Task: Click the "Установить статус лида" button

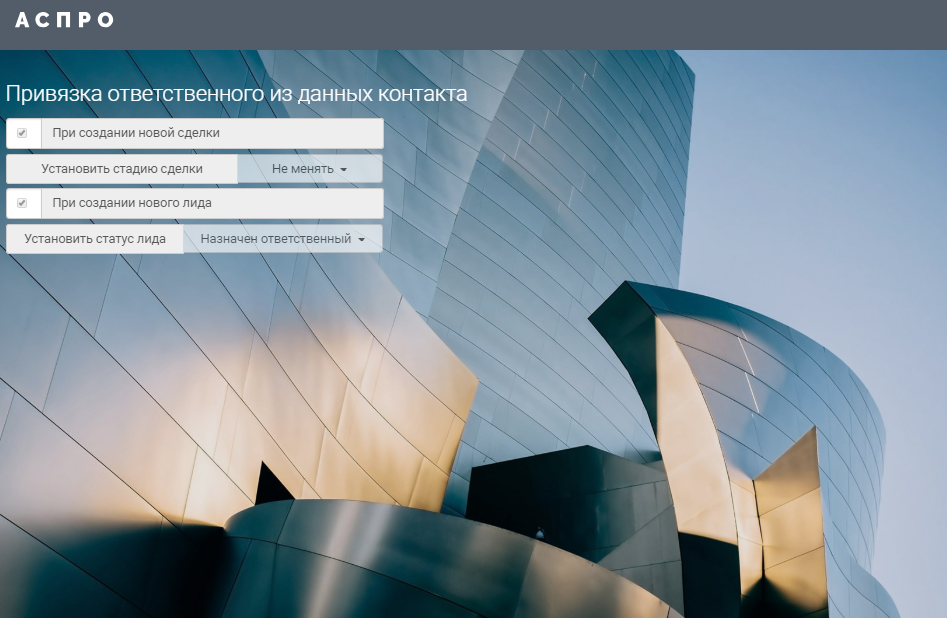Action: tap(95, 239)
